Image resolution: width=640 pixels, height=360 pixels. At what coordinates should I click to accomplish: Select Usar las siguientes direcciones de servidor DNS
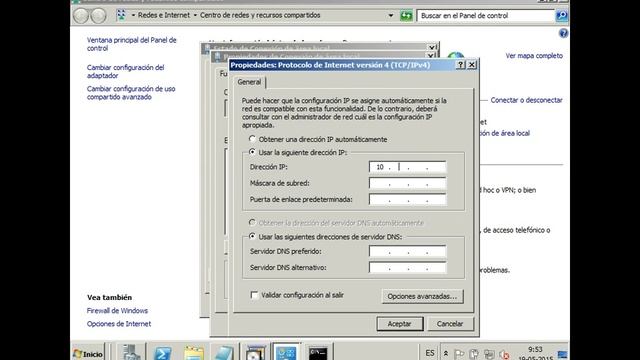252,236
